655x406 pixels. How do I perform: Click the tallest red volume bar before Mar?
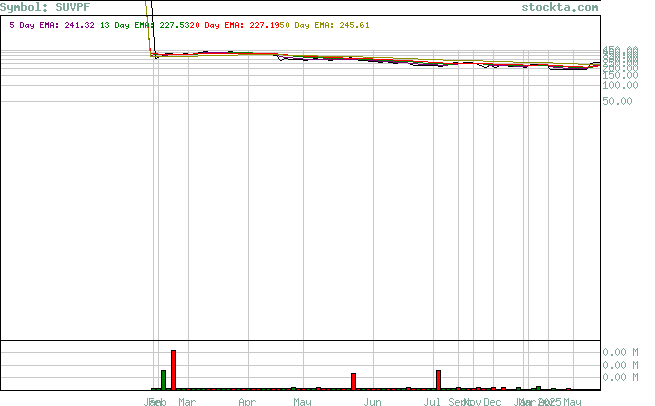pyautogui.click(x=173, y=370)
